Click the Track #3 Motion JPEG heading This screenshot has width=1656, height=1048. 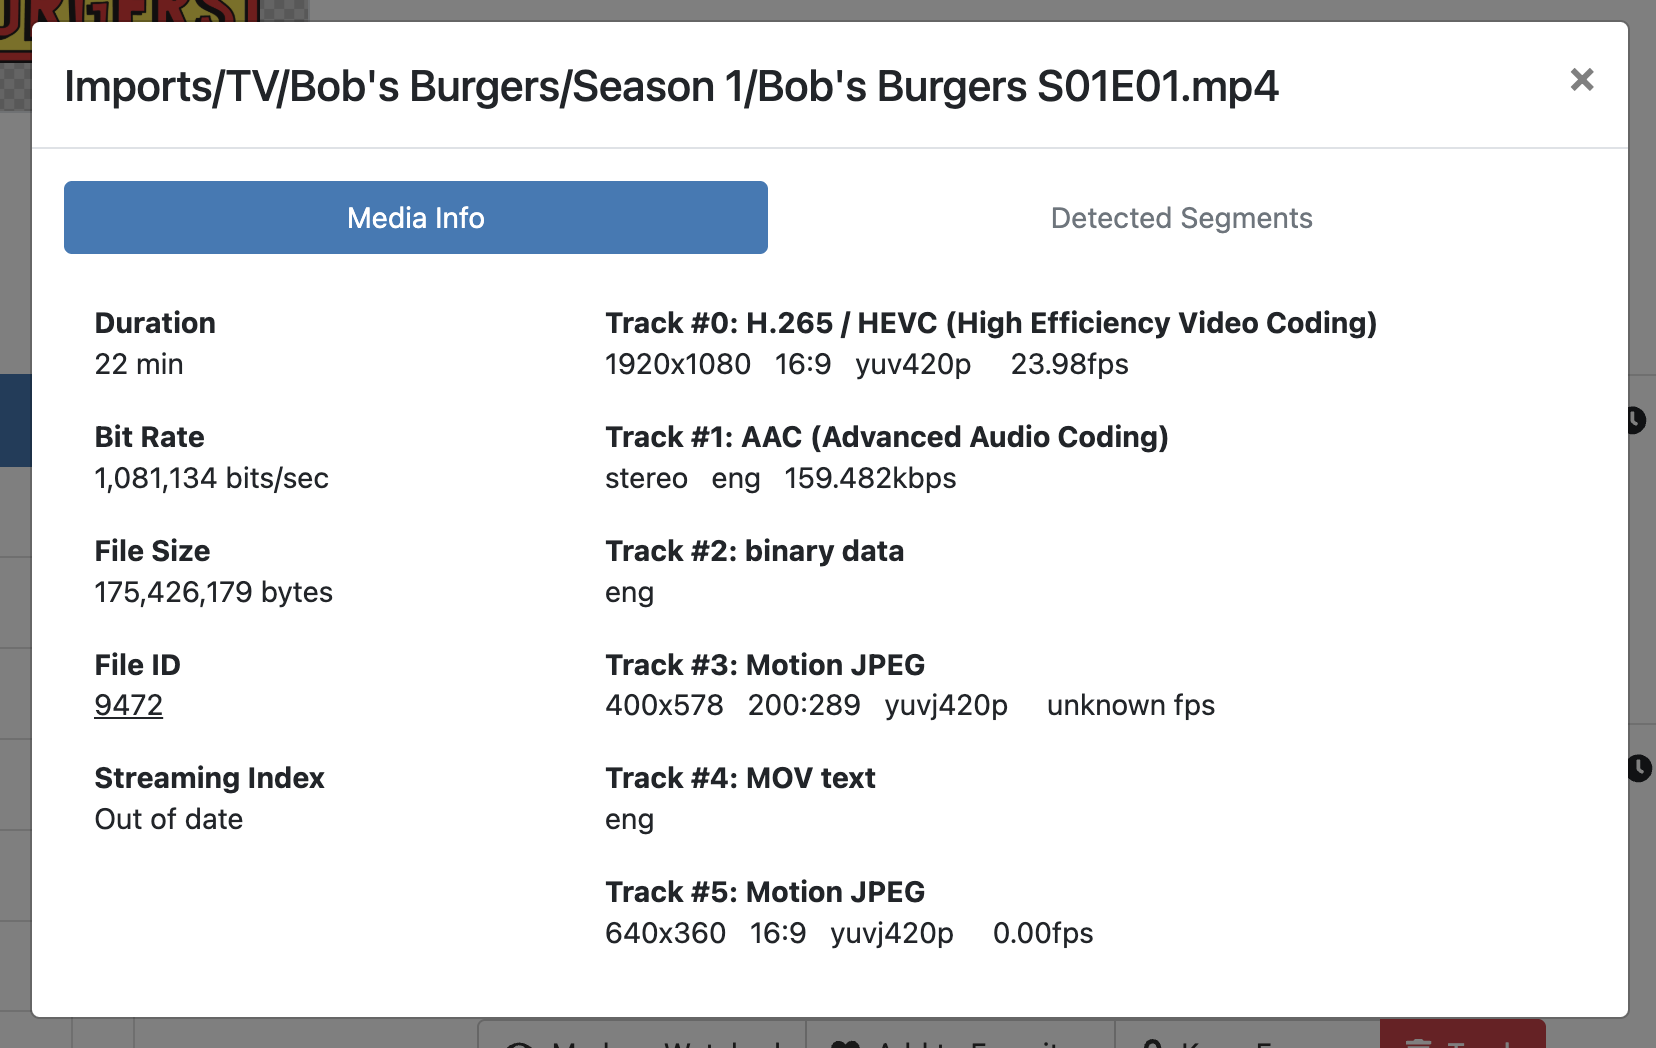pos(765,665)
